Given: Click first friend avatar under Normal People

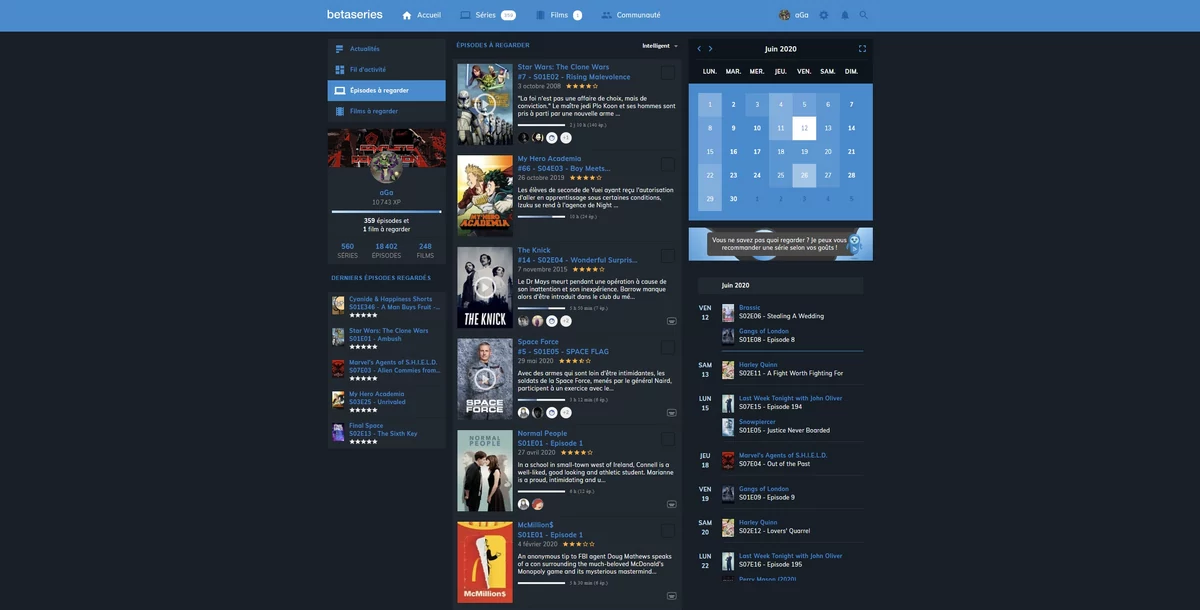Looking at the screenshot, I should pos(523,504).
